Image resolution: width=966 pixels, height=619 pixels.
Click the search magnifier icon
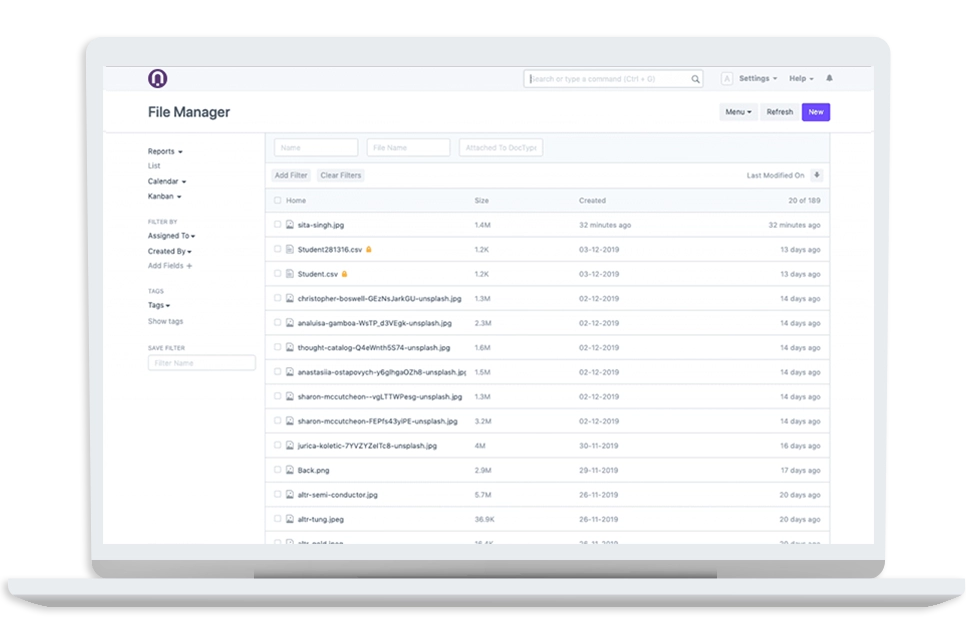[695, 79]
